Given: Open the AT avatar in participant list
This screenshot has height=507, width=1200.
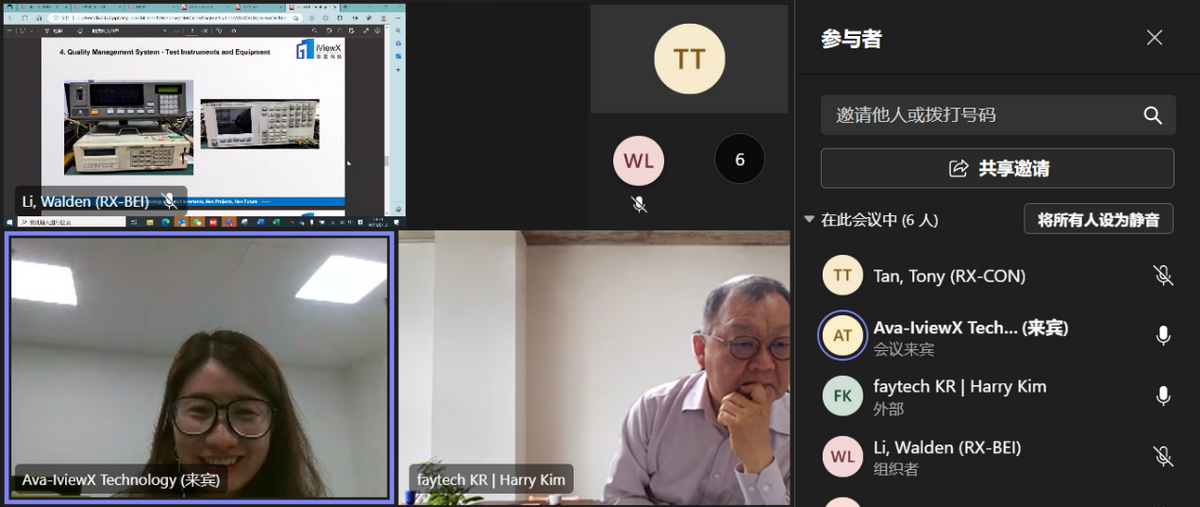Looking at the screenshot, I should click(842, 336).
